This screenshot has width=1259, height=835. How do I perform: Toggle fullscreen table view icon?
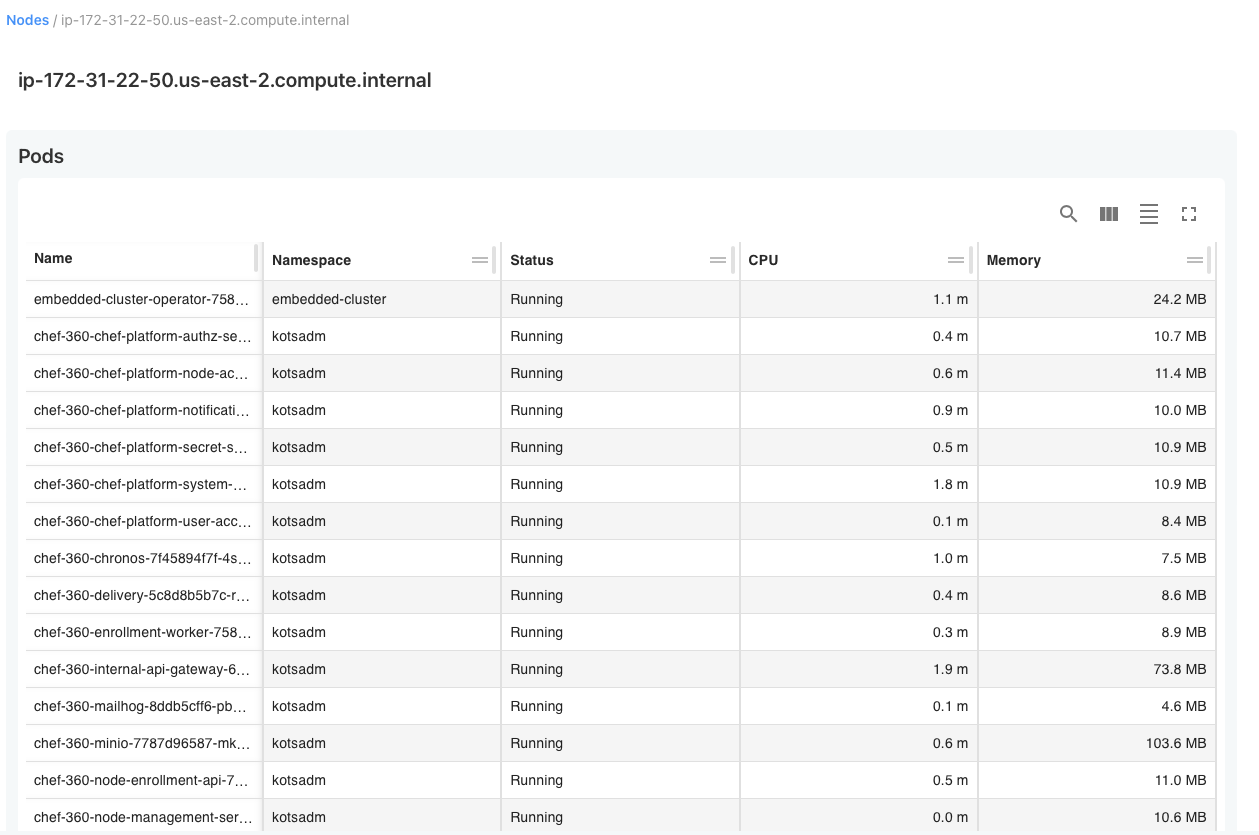pyautogui.click(x=1188, y=214)
